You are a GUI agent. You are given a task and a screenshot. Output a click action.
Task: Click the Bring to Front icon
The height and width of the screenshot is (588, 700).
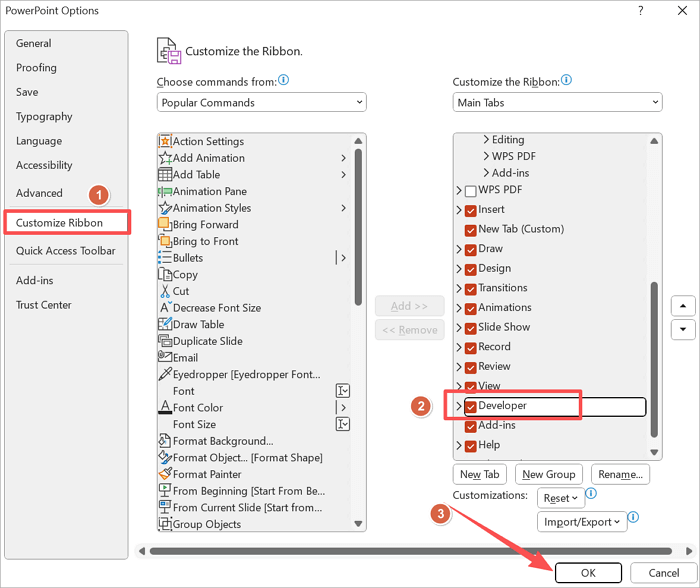coord(165,241)
